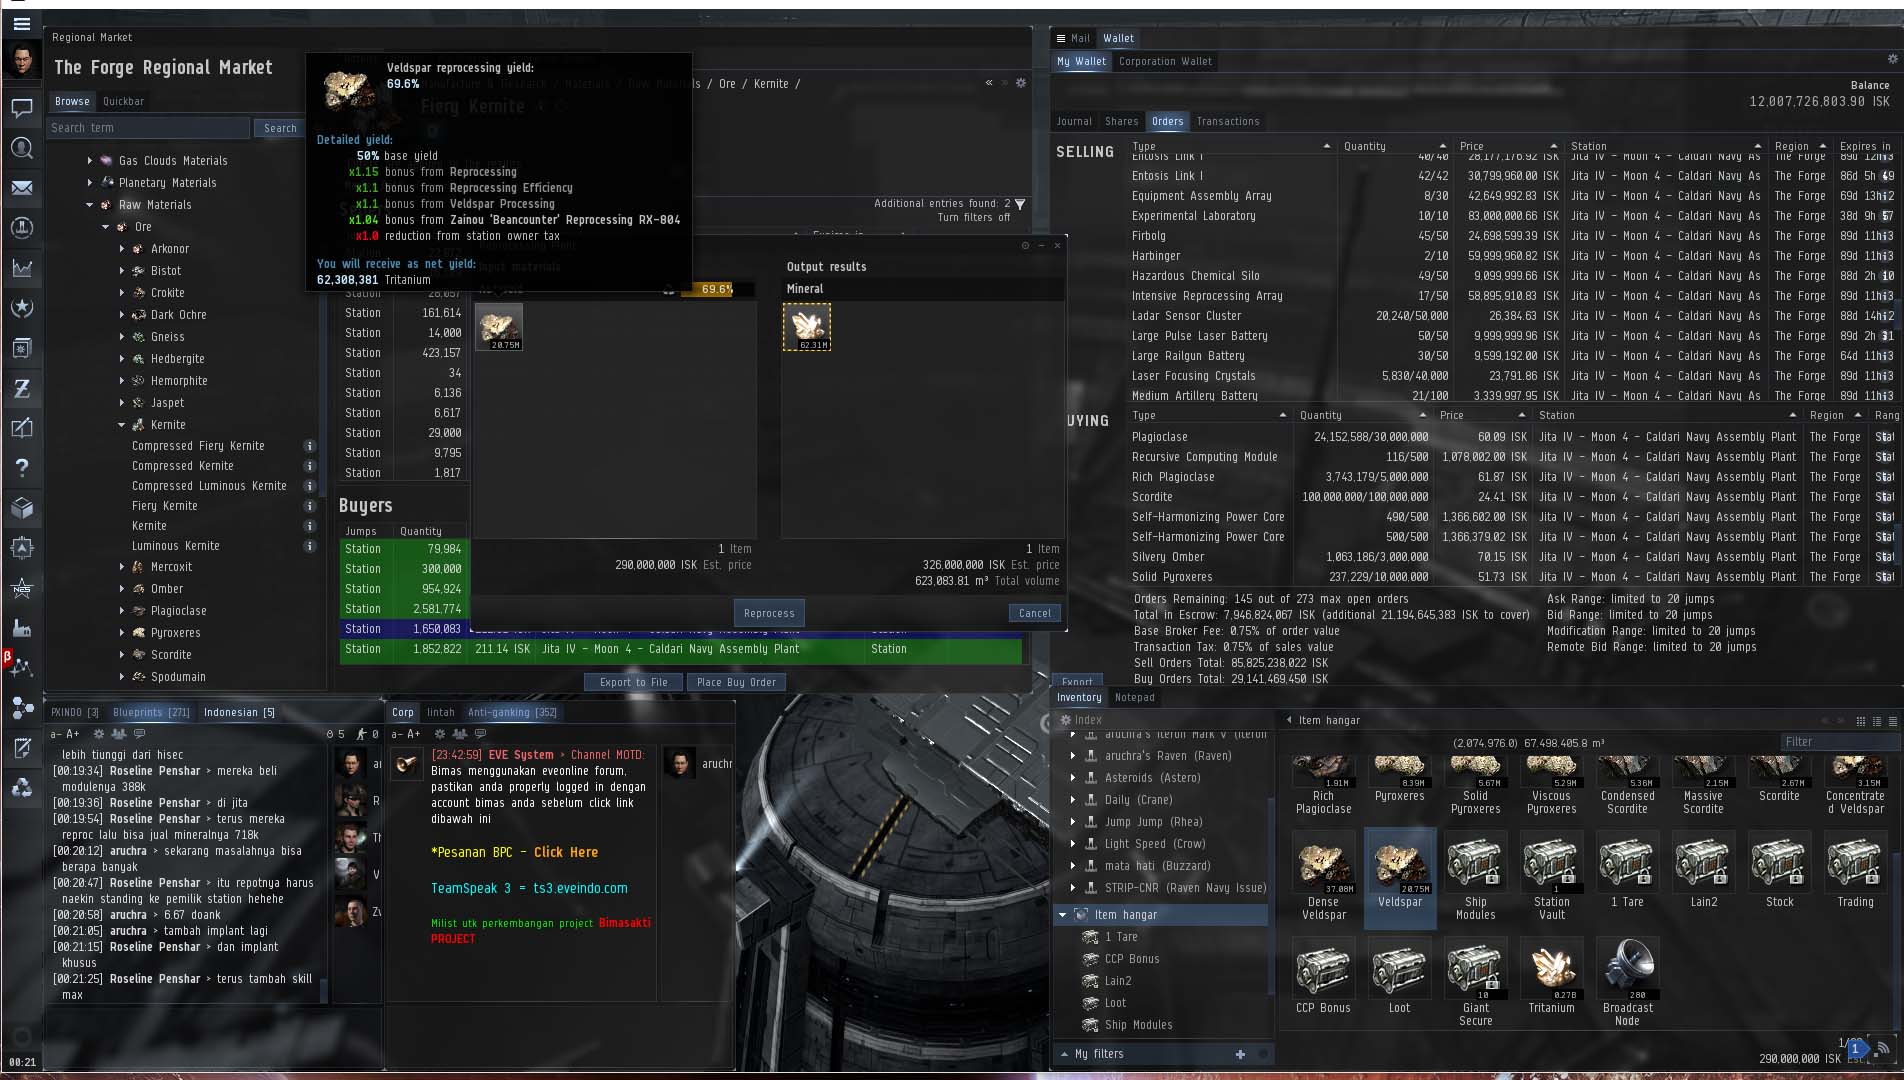Open the Mail tab beside Wallet

point(1080,39)
